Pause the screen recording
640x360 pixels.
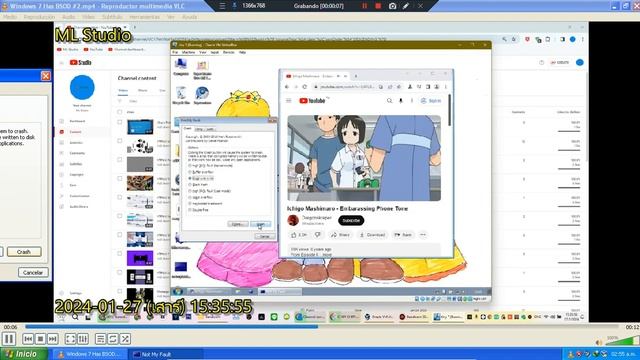(364, 6)
